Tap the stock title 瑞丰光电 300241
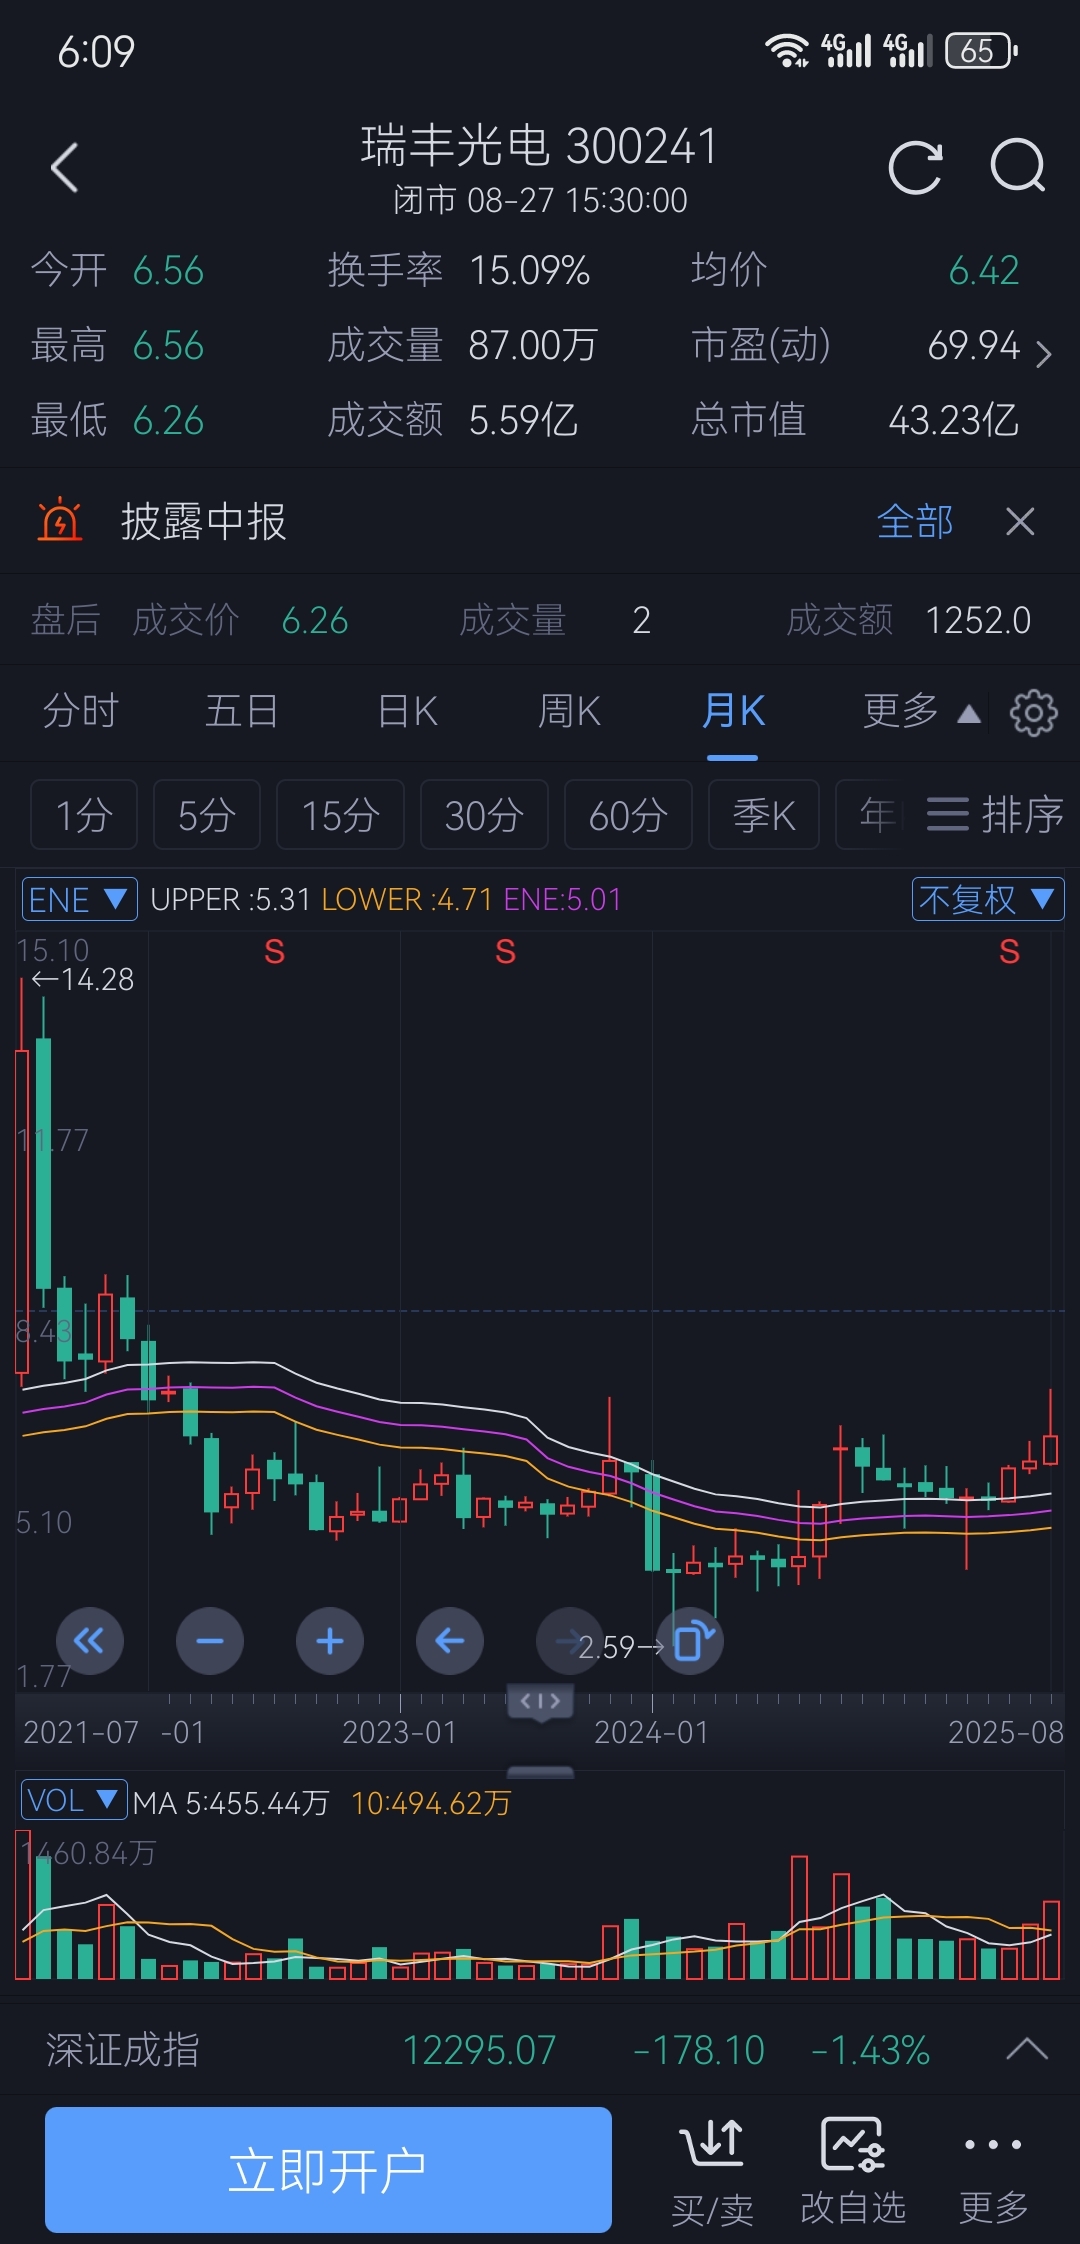The image size is (1080, 2244). click(540, 146)
